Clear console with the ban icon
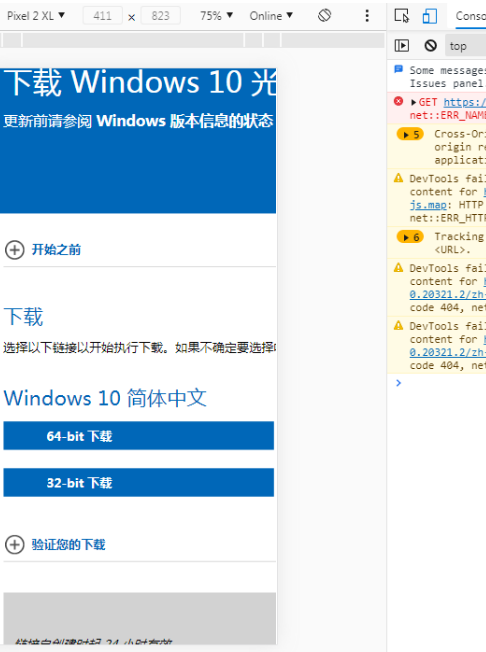486x652 pixels. [430, 45]
